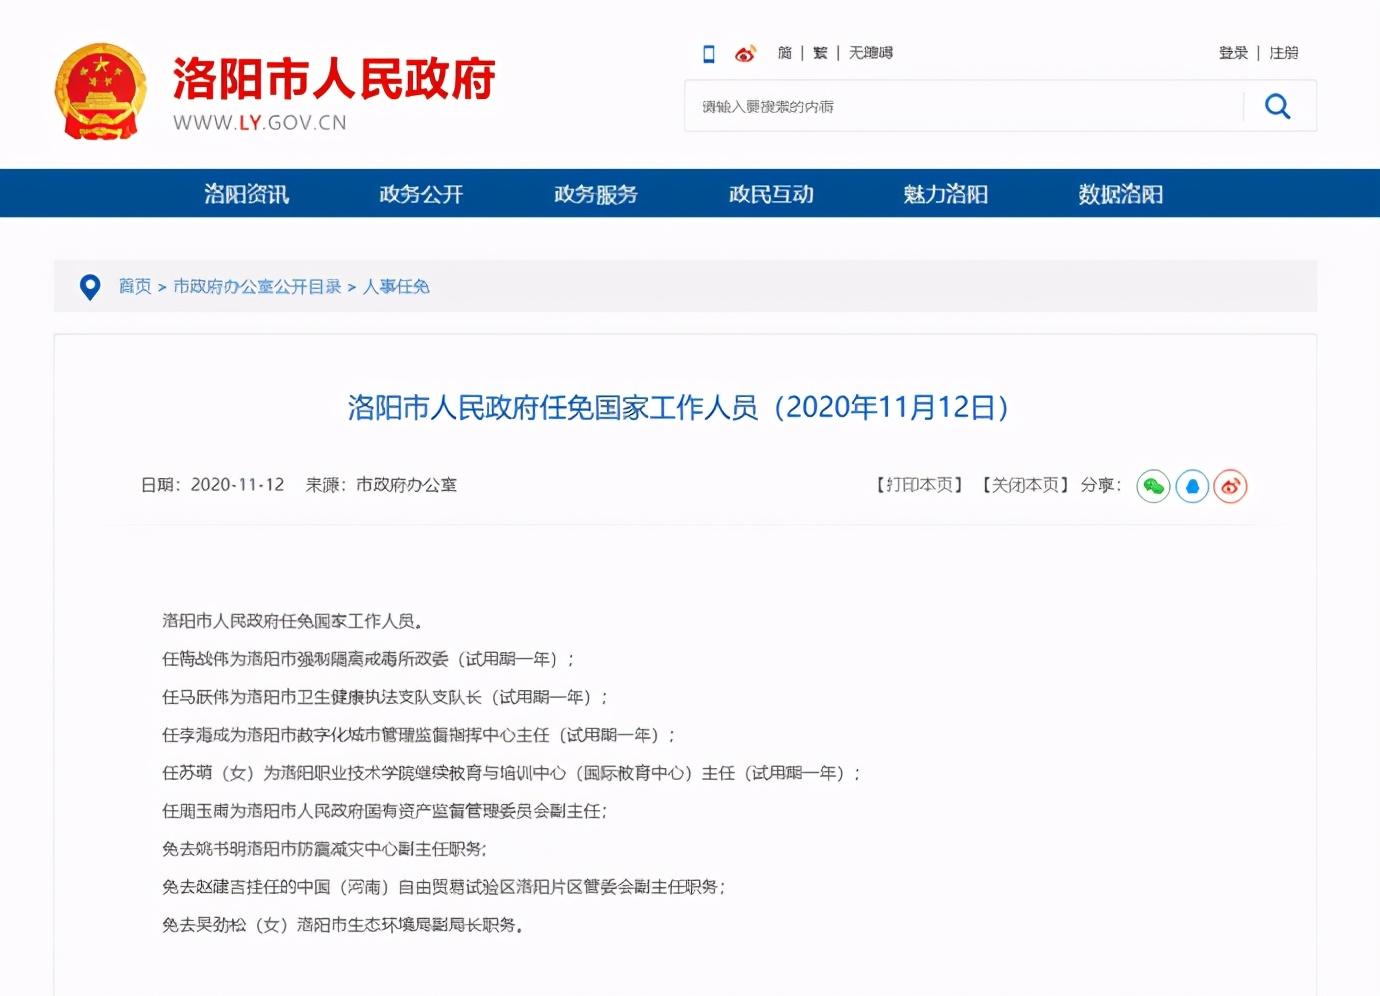Screen dimensions: 1380x996
Task: Share the page via the blue QQ icon
Action: [1191, 486]
